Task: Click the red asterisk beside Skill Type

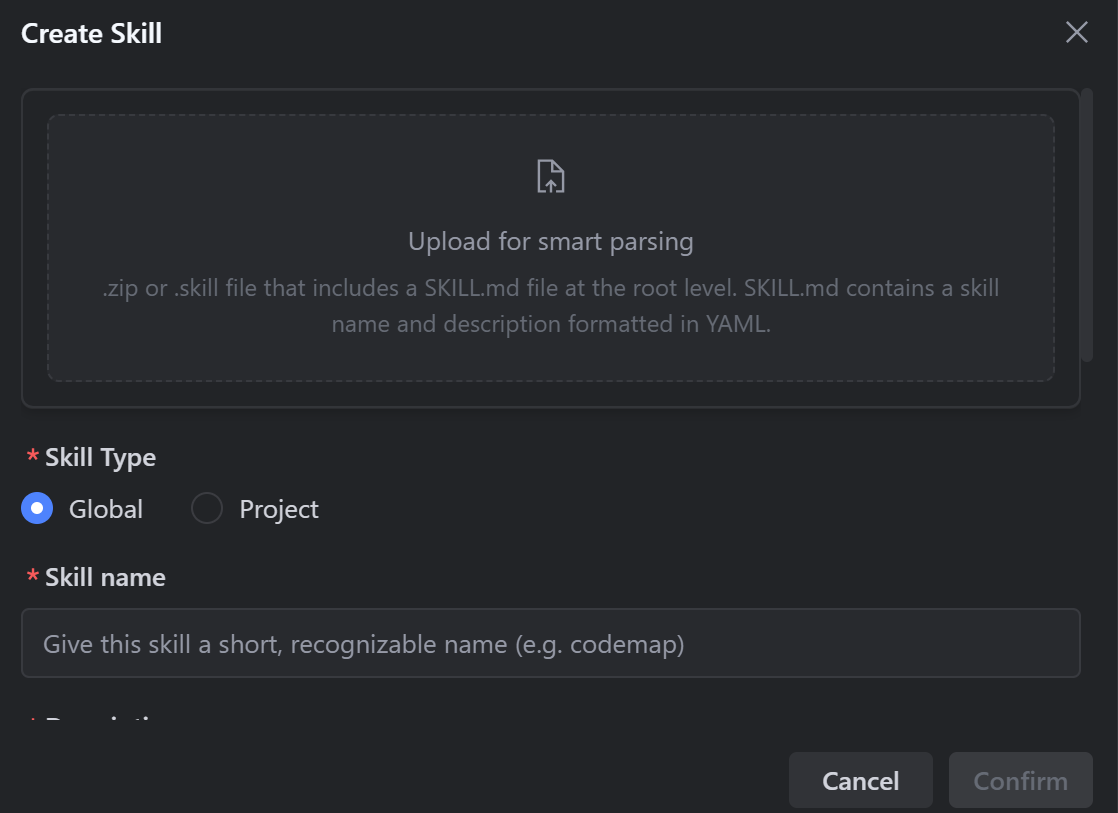Action: point(32,455)
